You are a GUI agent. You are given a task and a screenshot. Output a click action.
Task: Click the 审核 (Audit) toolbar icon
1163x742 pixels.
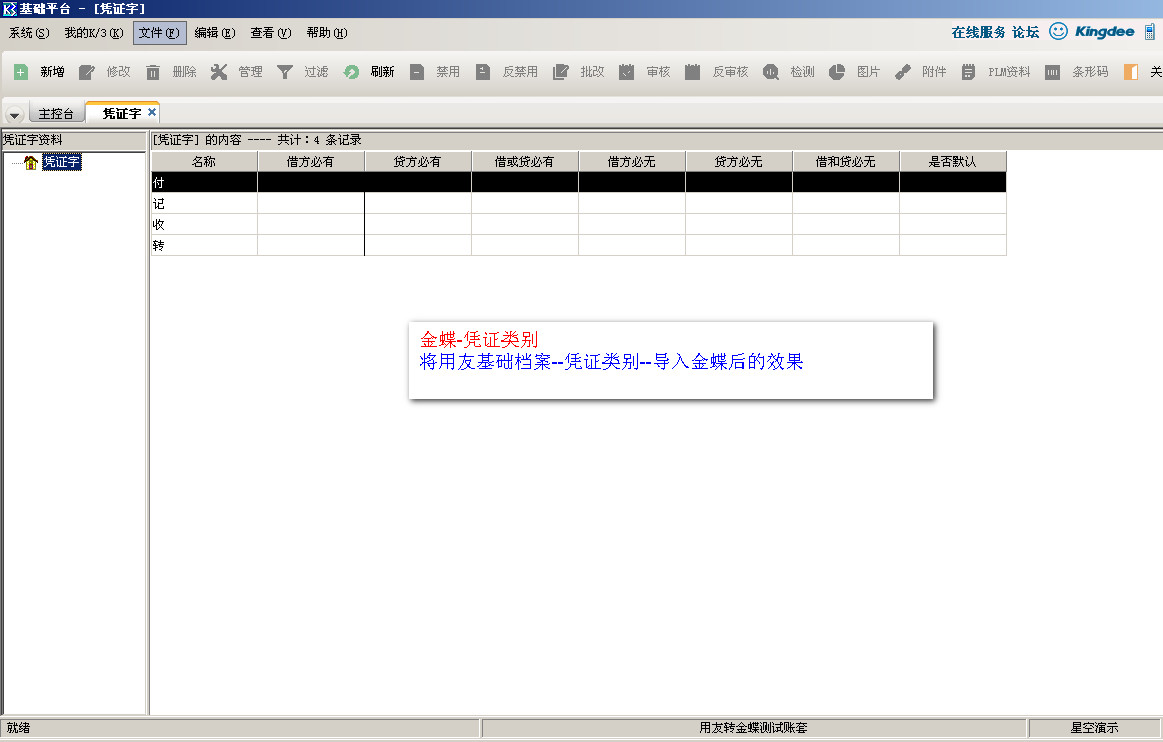627,72
